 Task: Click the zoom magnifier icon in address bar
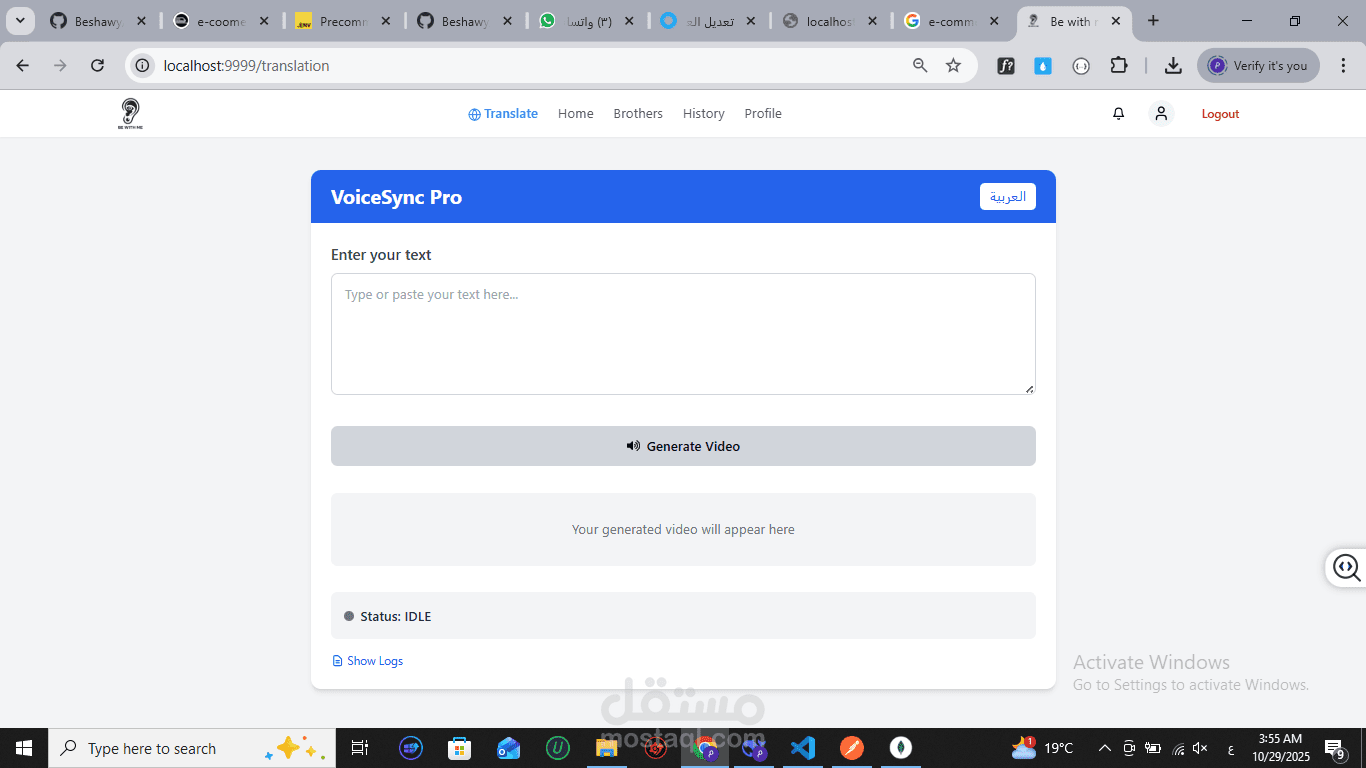[x=920, y=66]
